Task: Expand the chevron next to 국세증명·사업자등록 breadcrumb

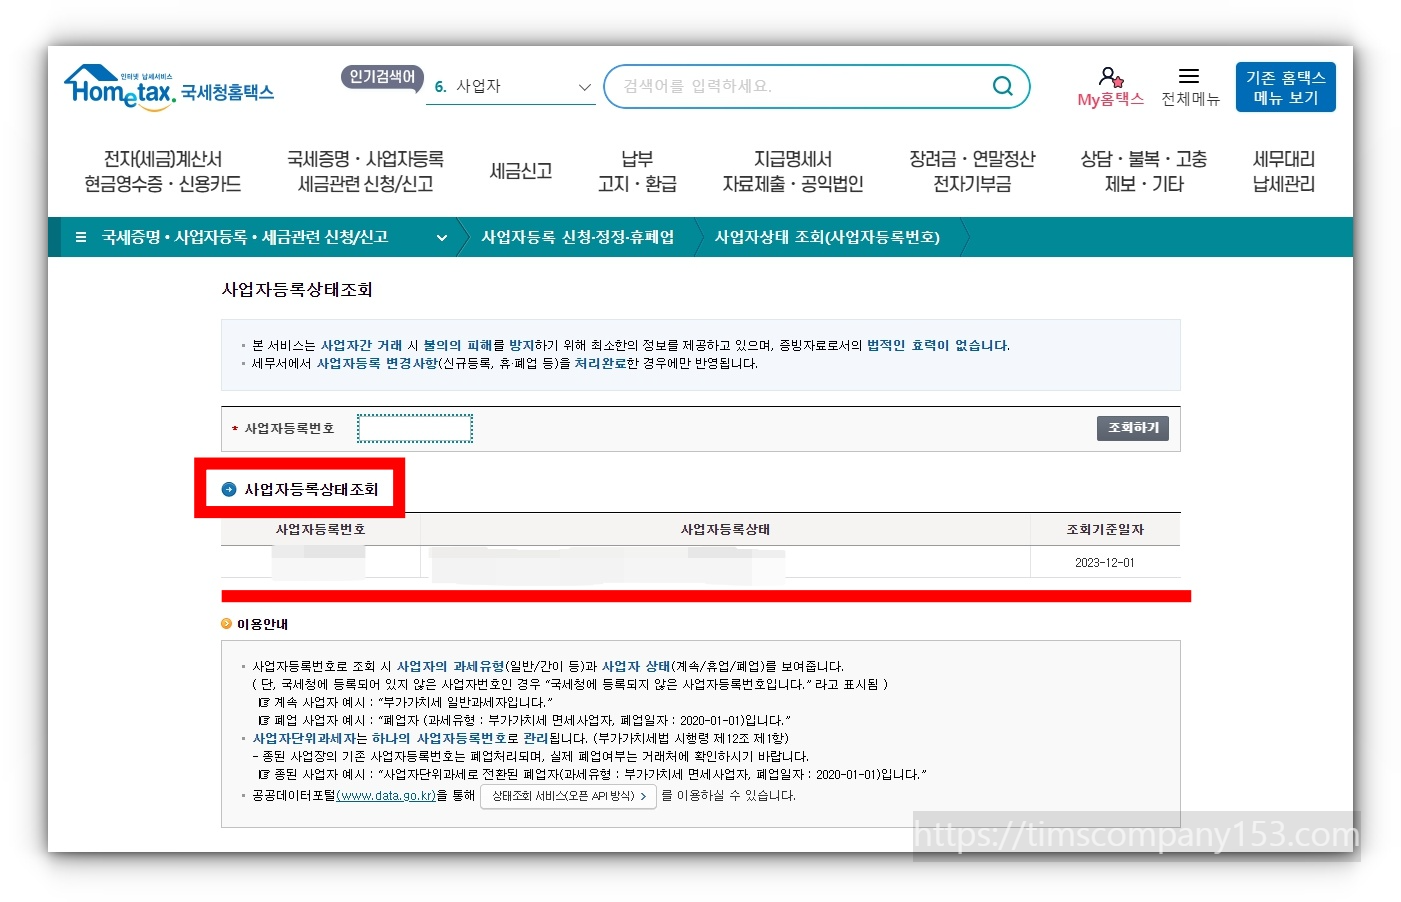Action: [441, 237]
